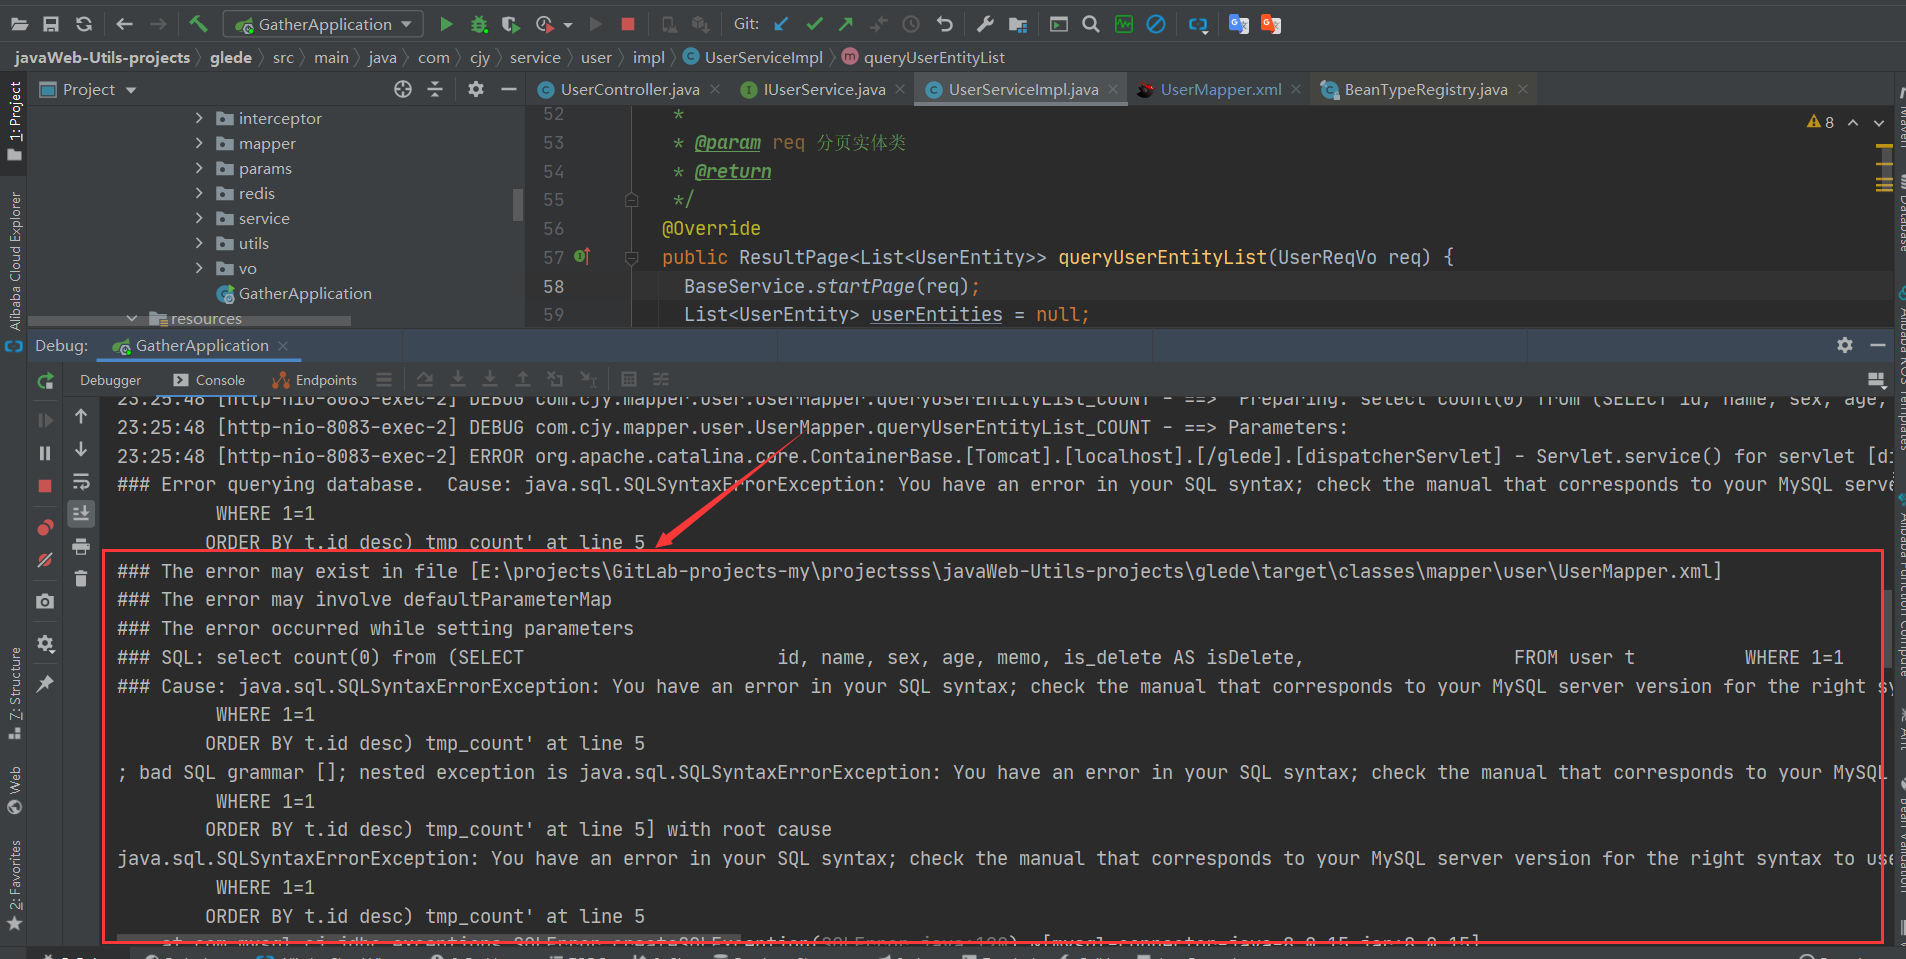This screenshot has height=959, width=1906.
Task: Expand the utils folder
Action: (x=199, y=243)
